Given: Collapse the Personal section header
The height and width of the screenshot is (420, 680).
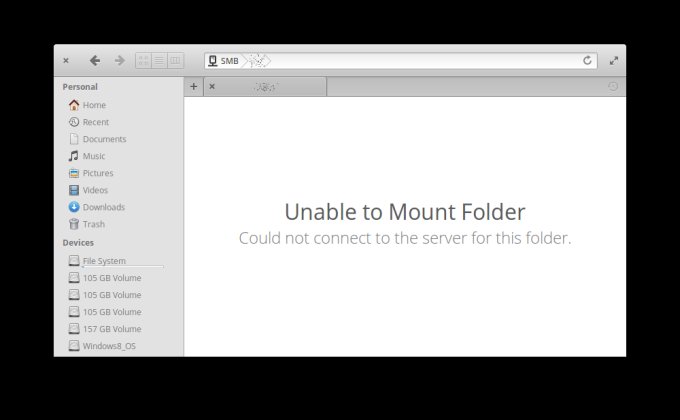Looking at the screenshot, I should [x=80, y=87].
